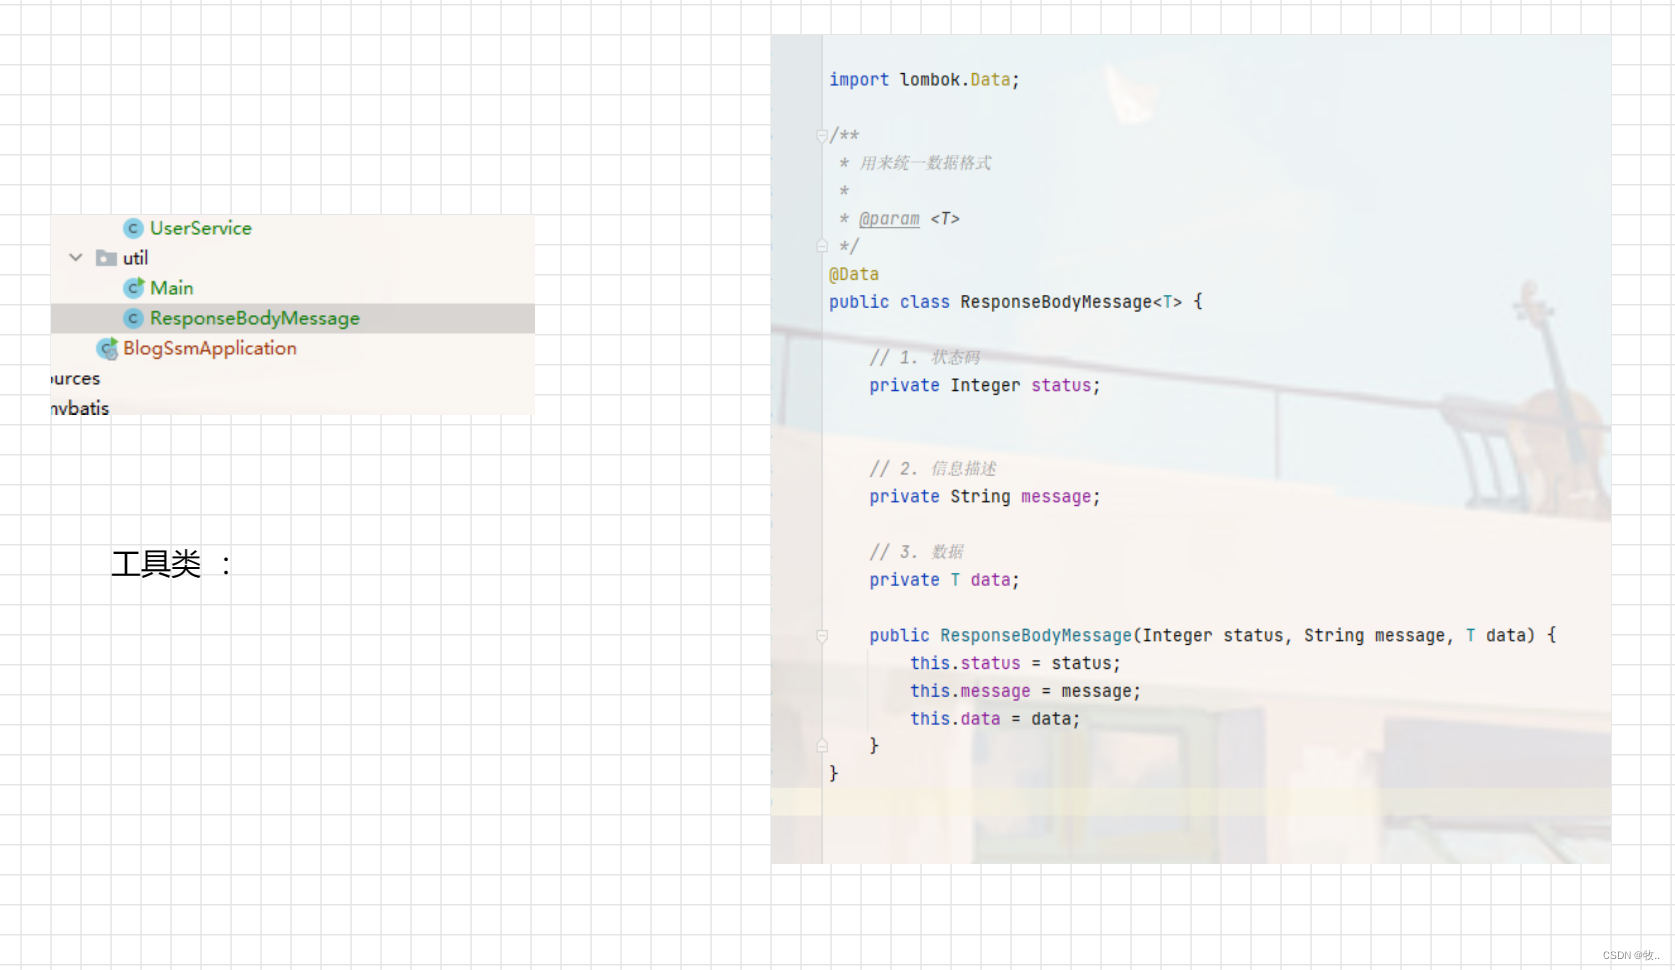1675x970 pixels.
Task: Click the '// 1. 状态码' comment
Action: 925,357
